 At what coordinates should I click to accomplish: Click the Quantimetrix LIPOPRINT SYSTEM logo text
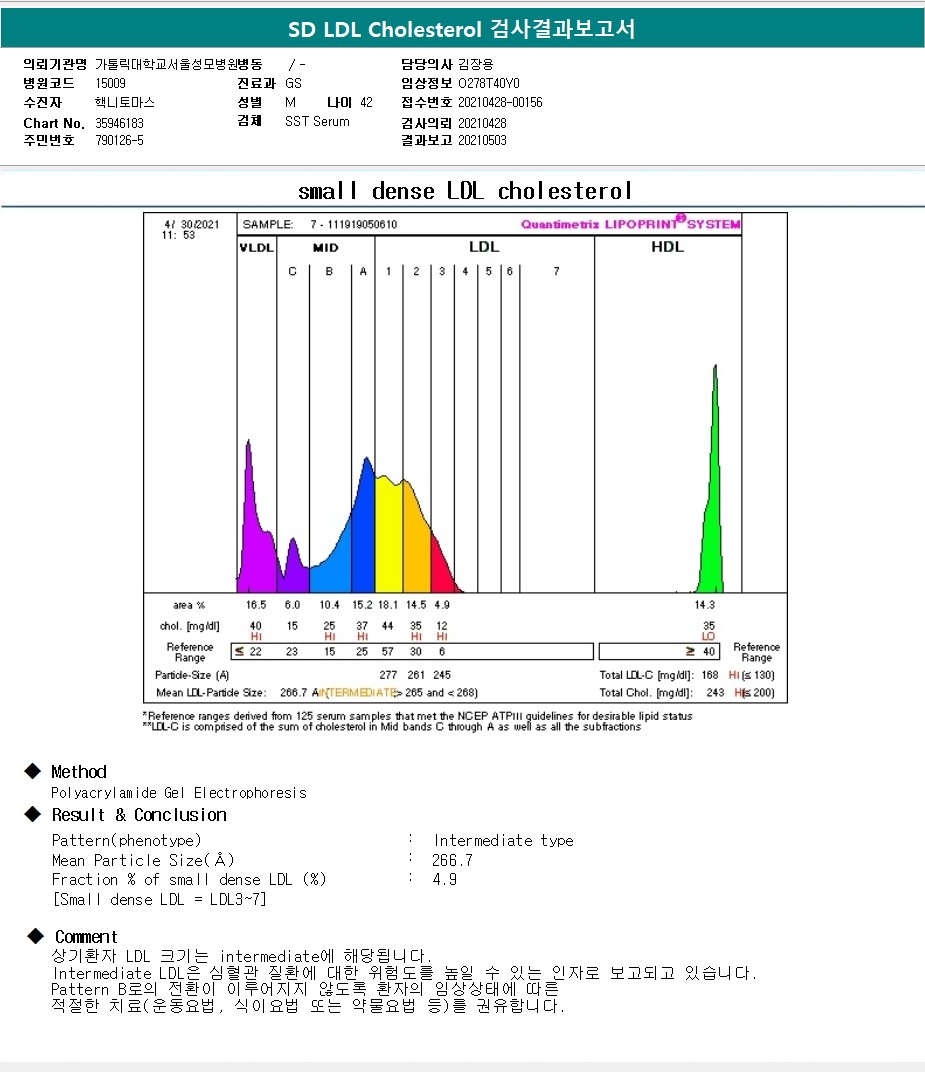(x=630, y=224)
